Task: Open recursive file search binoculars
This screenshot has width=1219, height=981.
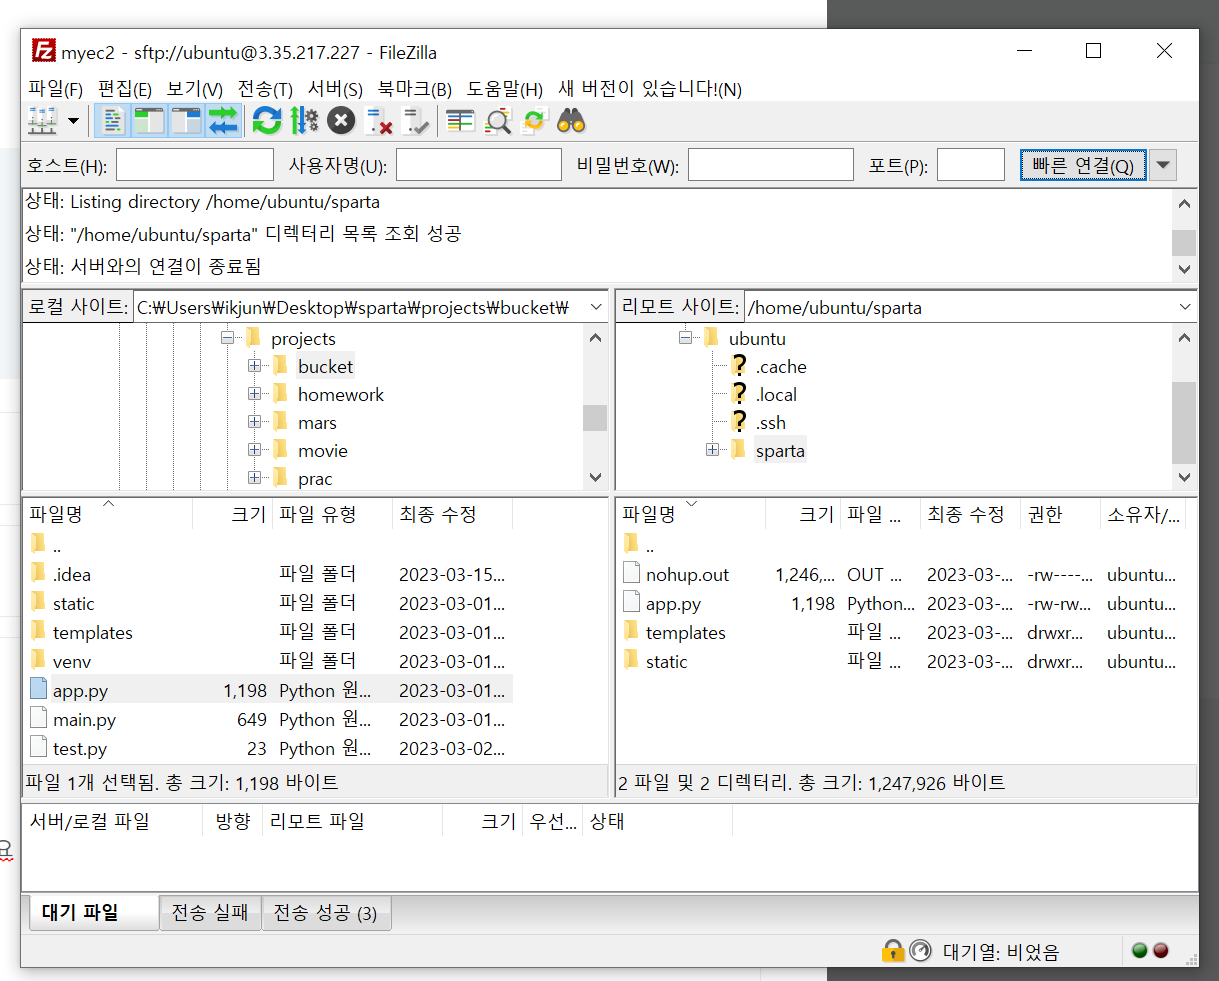Action: tap(571, 121)
